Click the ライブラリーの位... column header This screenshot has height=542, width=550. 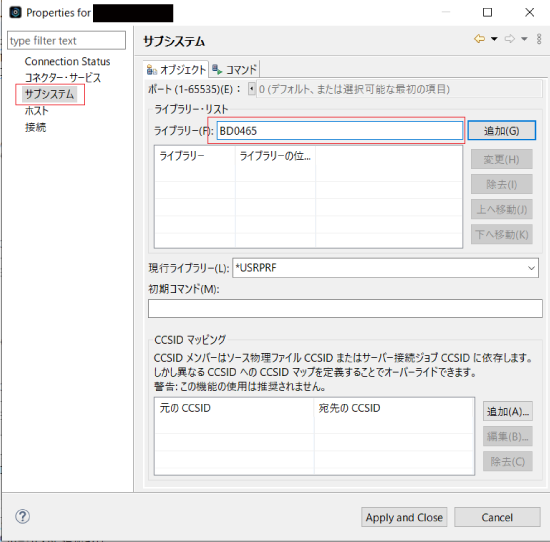pyautogui.click(x=275, y=156)
